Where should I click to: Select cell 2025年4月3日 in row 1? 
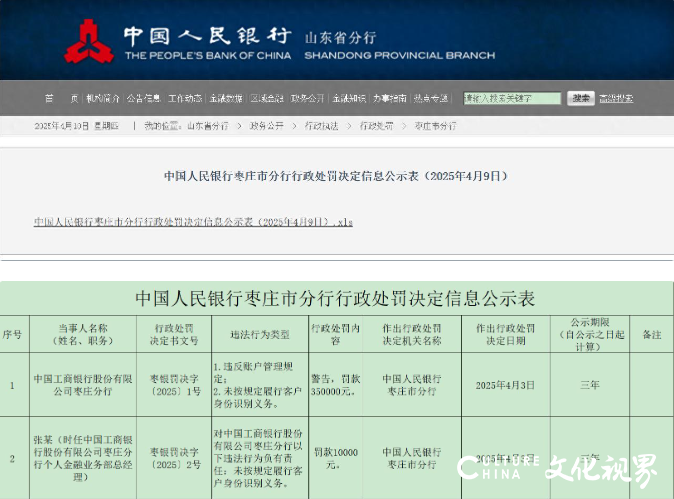pyautogui.click(x=506, y=385)
